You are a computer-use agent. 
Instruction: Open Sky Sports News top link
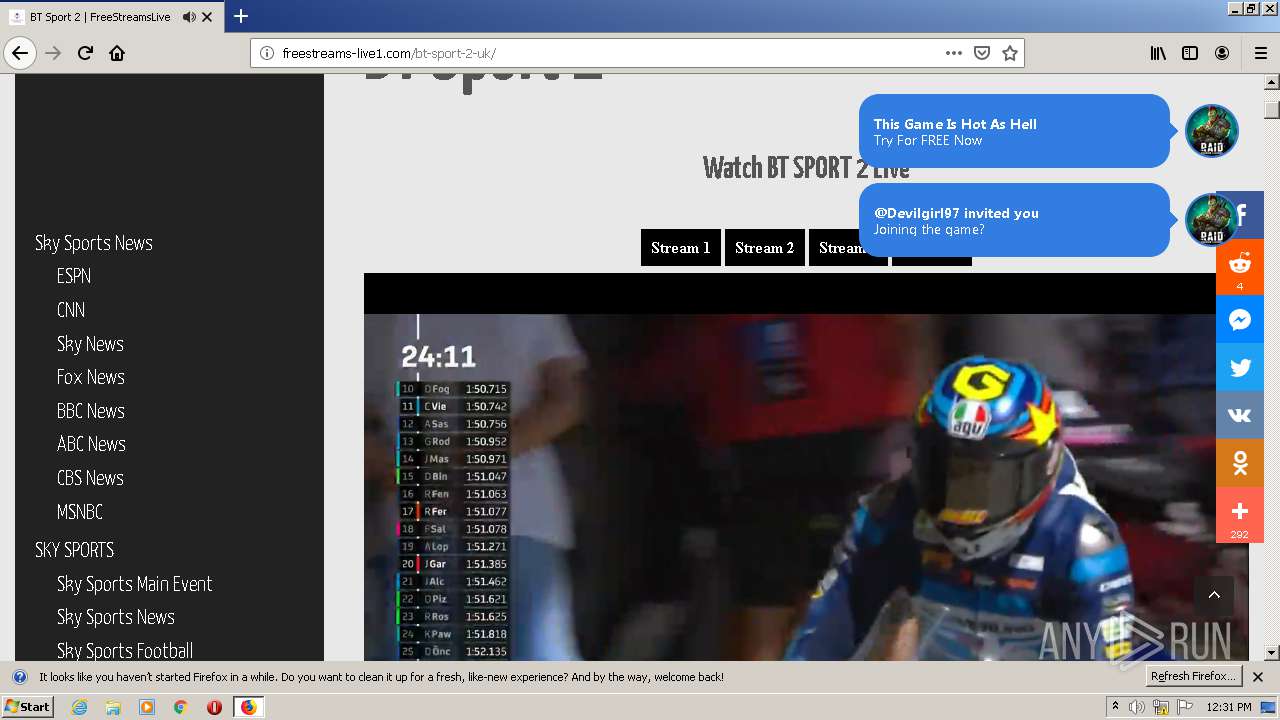(x=94, y=243)
